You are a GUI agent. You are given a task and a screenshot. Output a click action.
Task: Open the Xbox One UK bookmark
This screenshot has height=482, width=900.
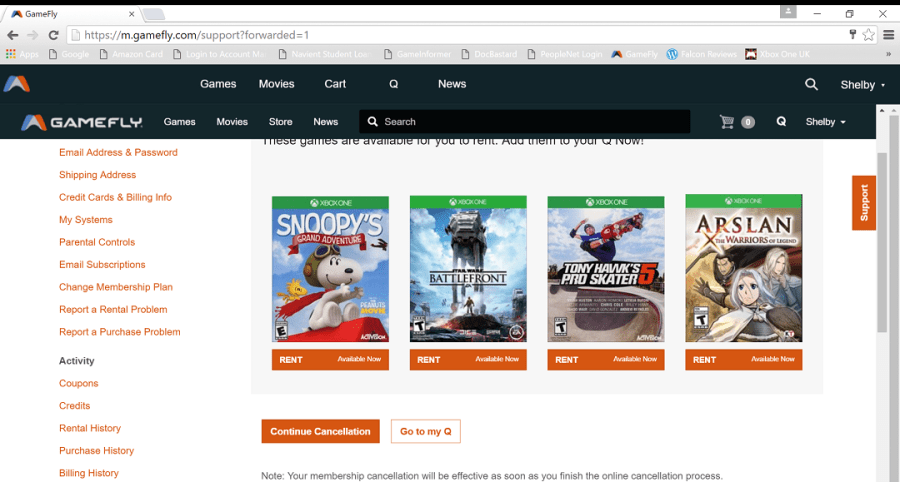coord(777,54)
